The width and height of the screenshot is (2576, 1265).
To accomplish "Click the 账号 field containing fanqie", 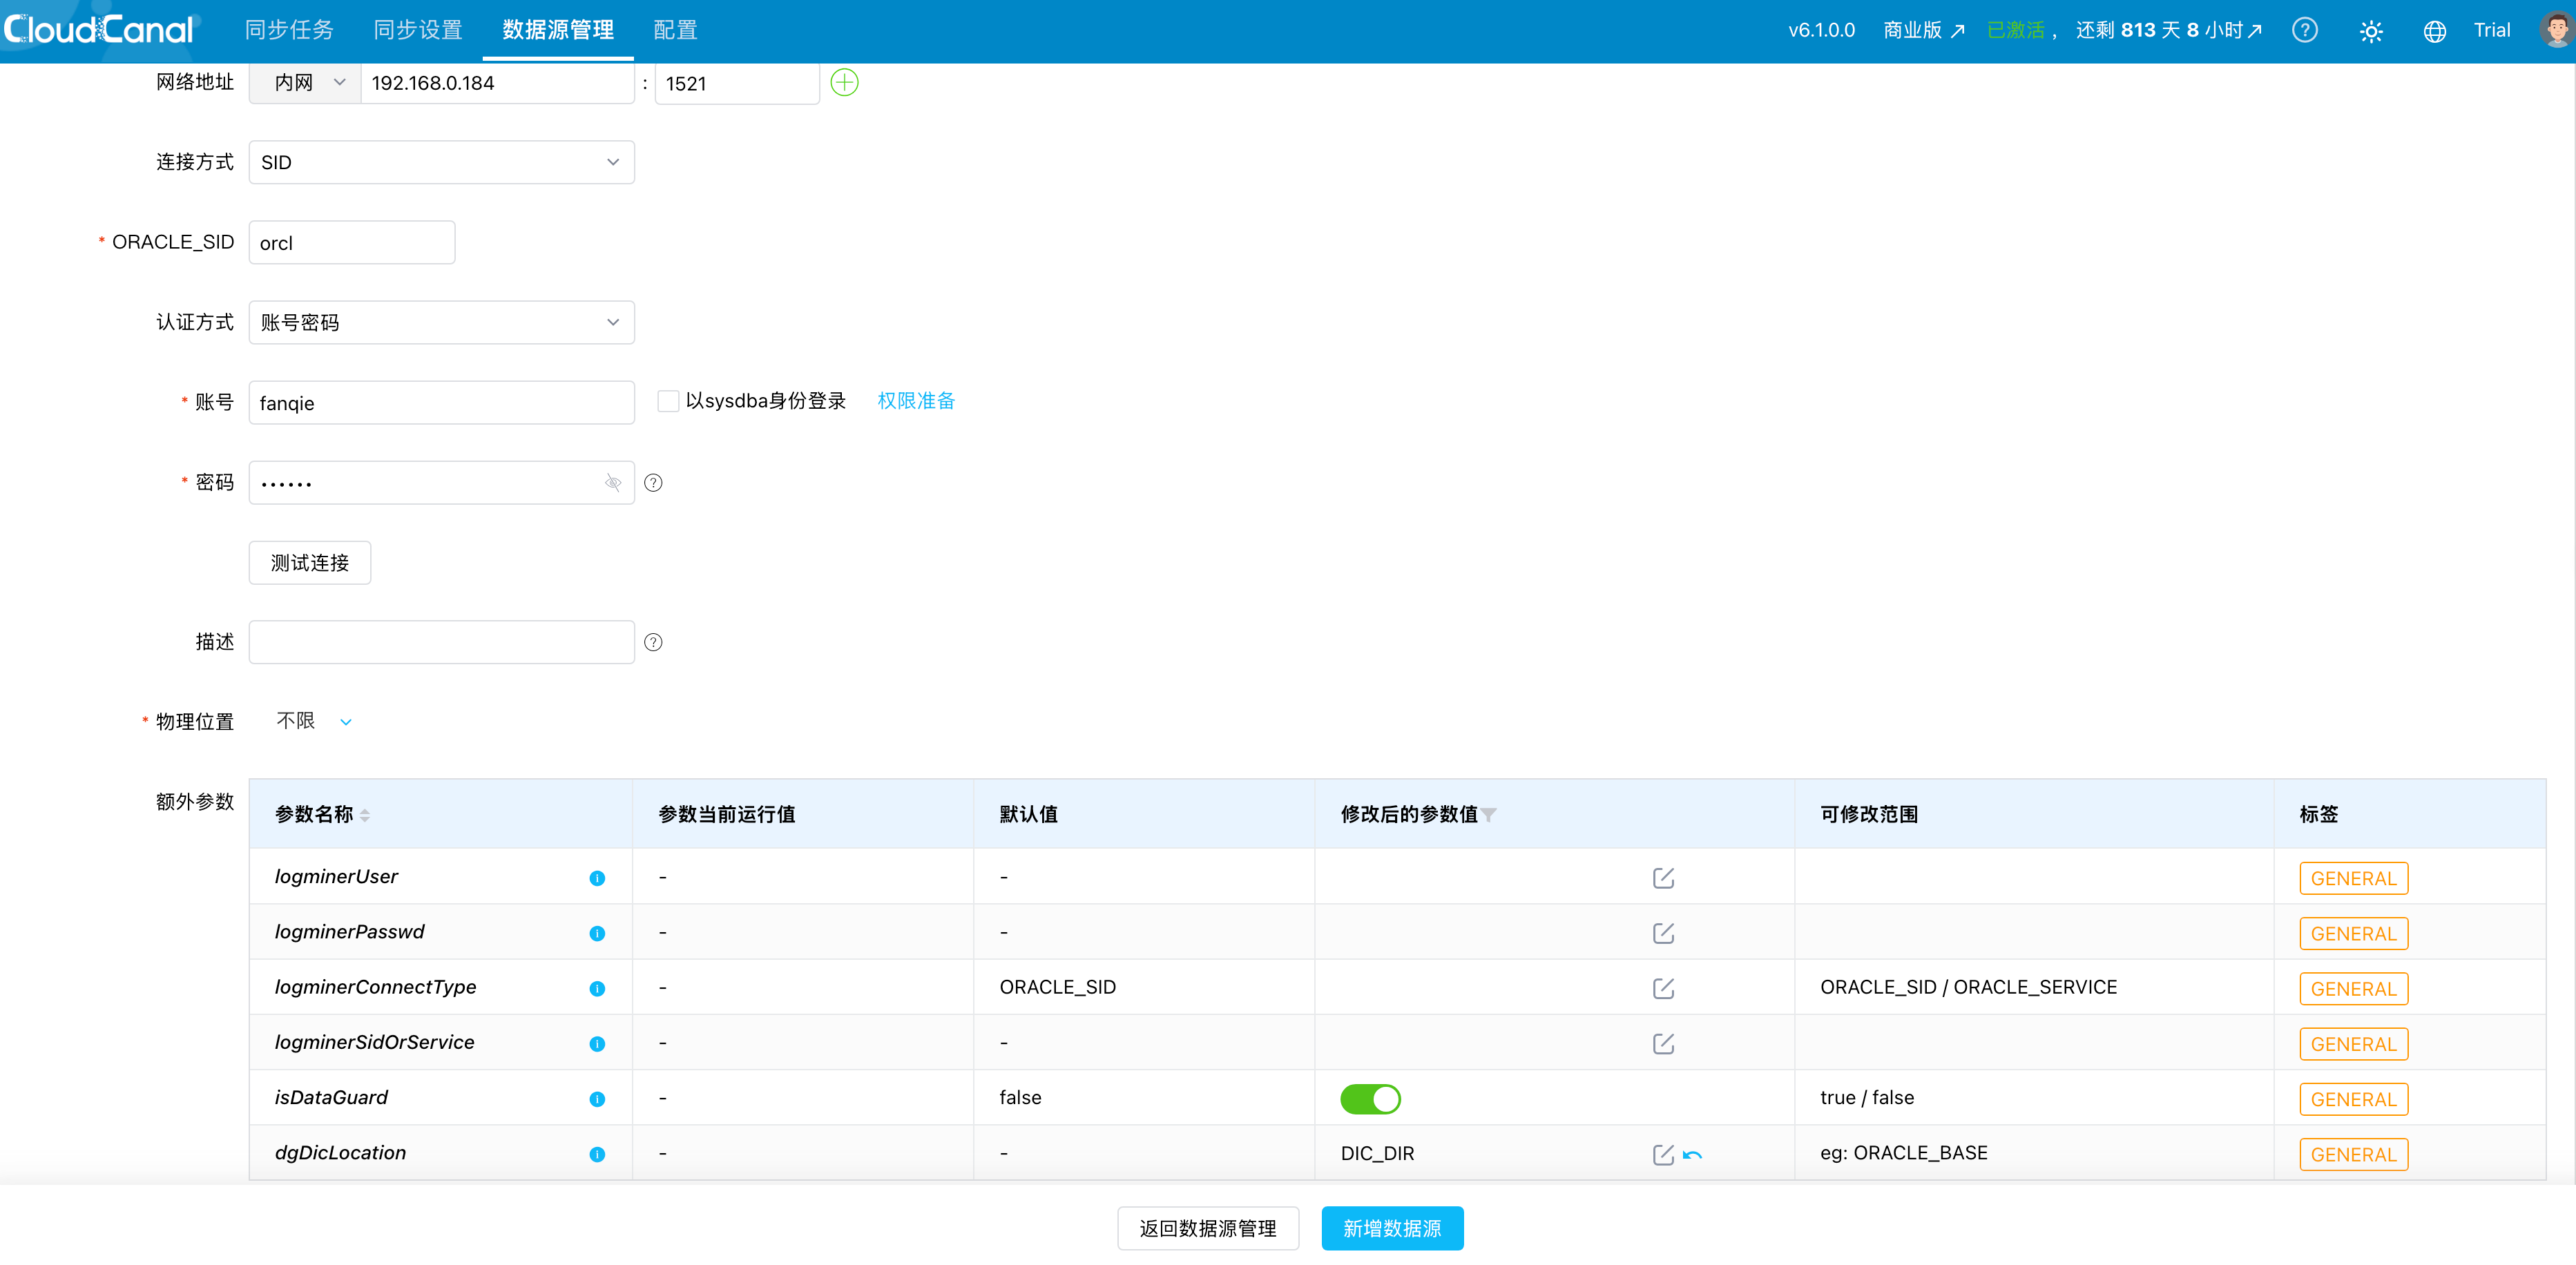I will click(x=441, y=403).
